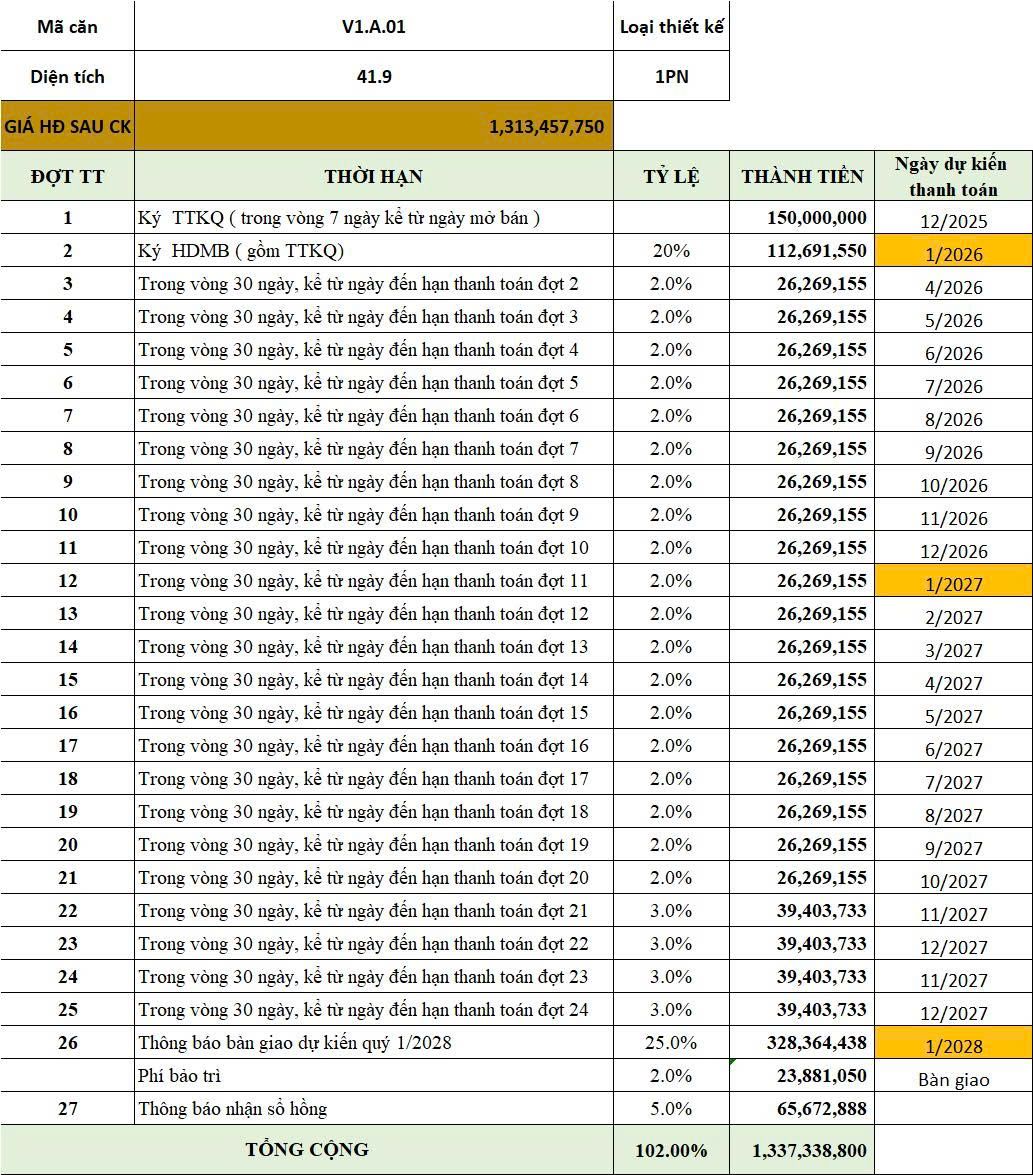This screenshot has height=1175, width=1033.
Task: Click the highlighted 1/2026 date cell
Action: pos(953,252)
